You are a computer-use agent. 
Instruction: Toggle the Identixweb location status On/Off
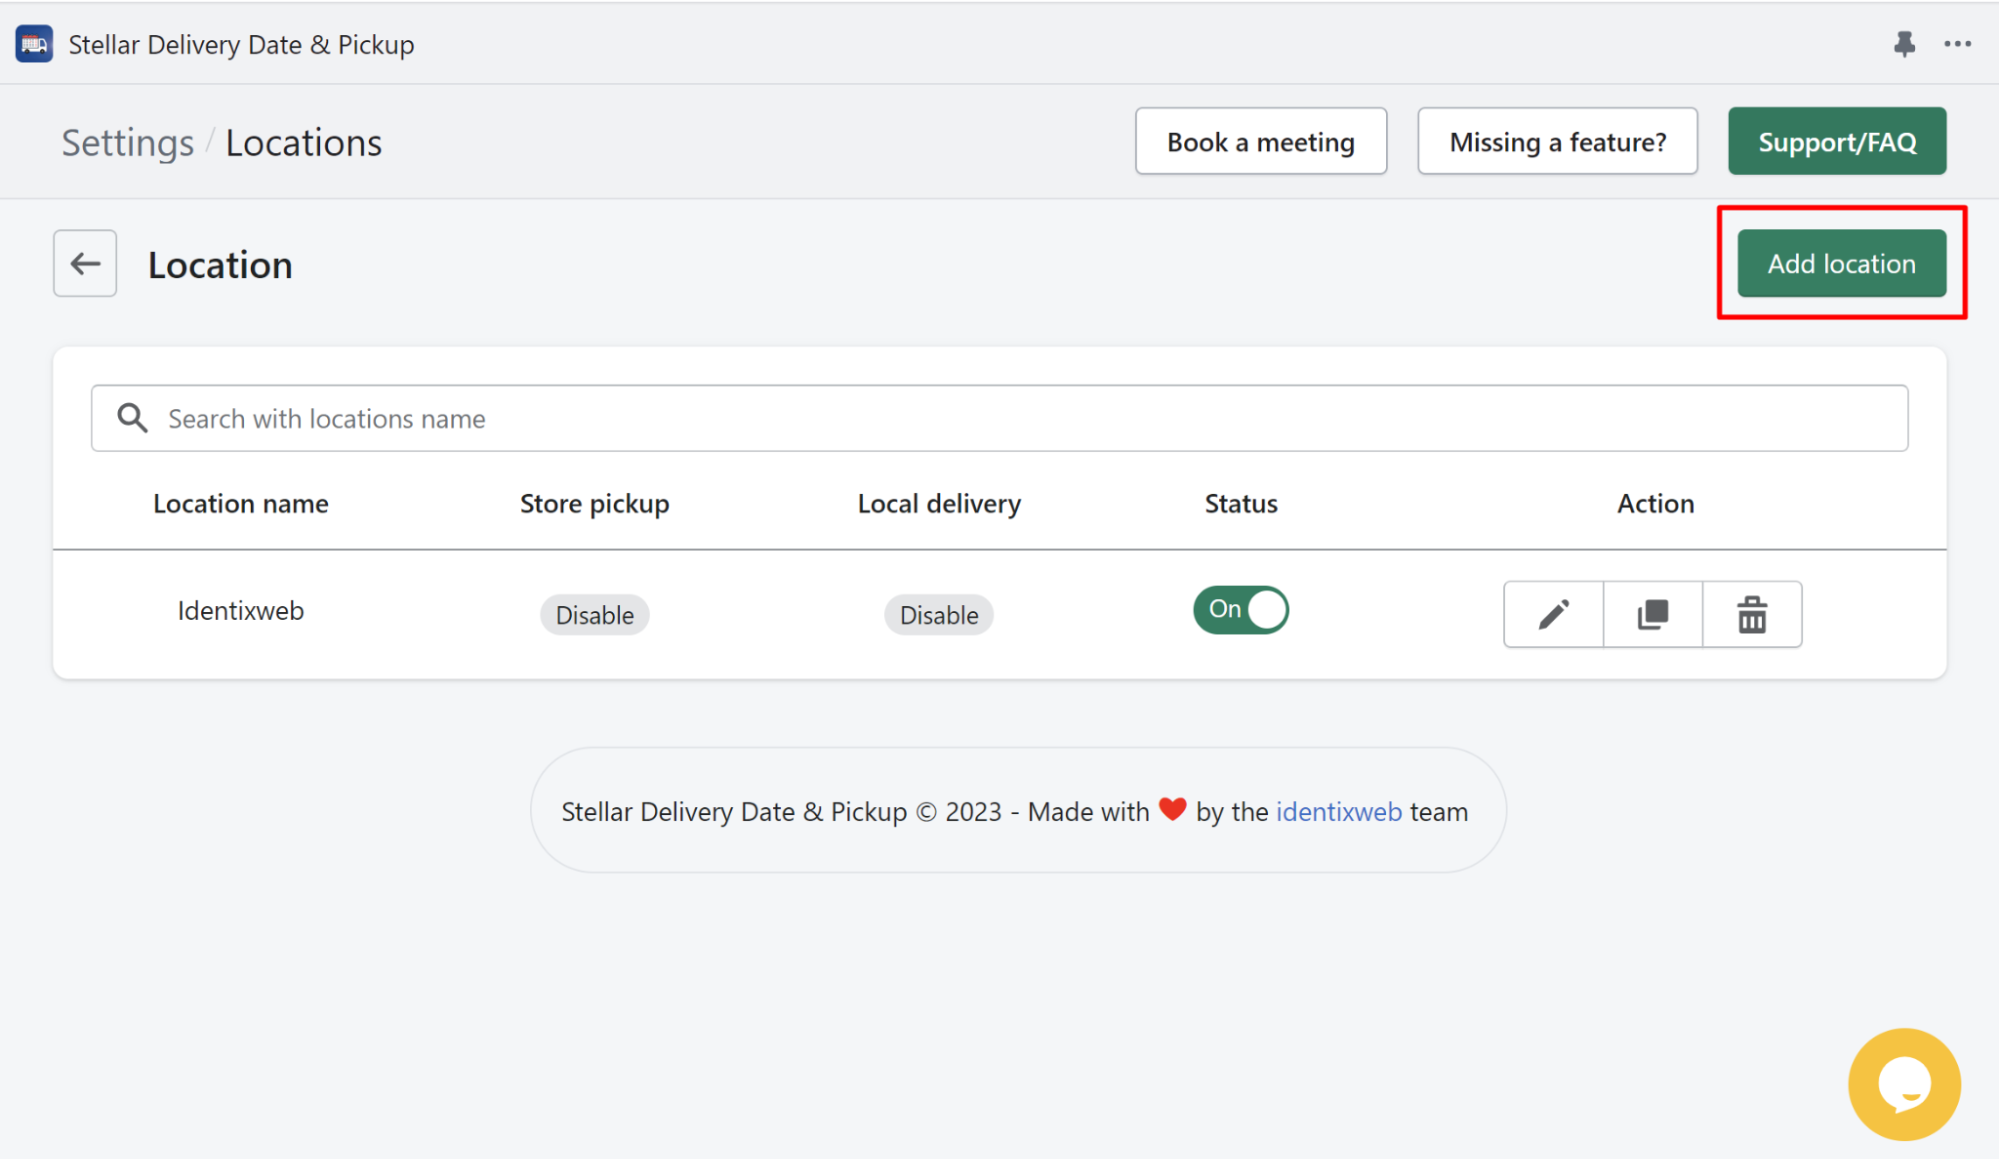coord(1240,608)
